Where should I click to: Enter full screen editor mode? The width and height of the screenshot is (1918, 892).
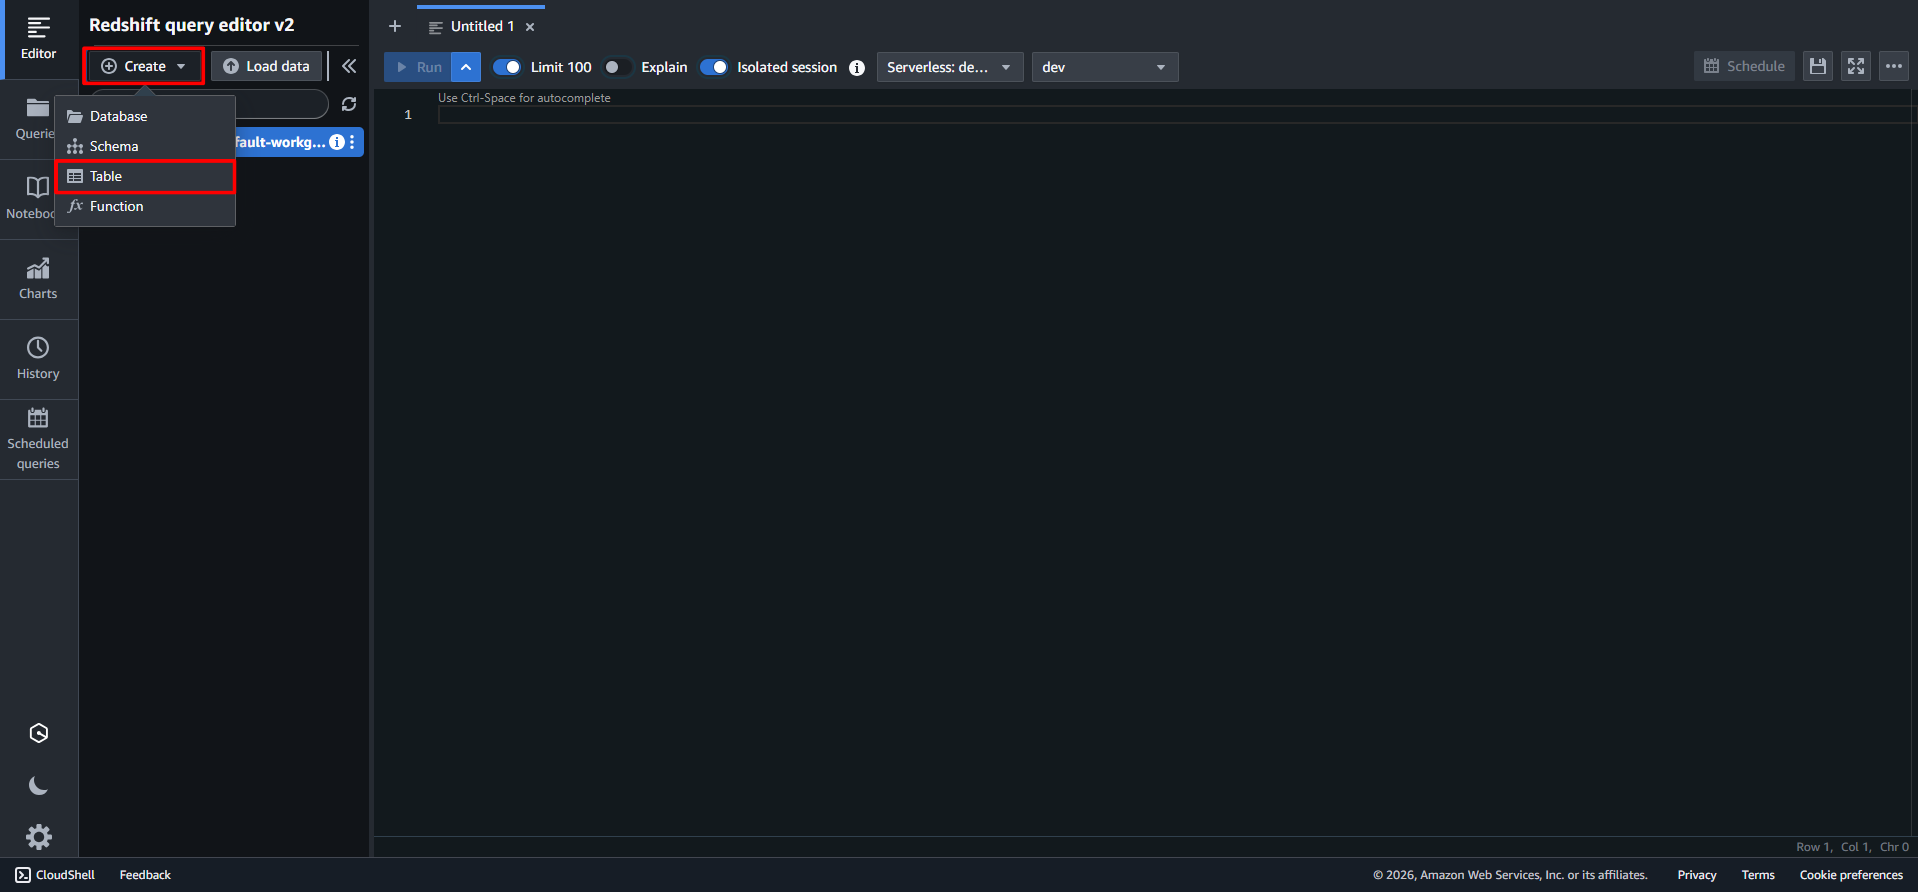pos(1855,66)
